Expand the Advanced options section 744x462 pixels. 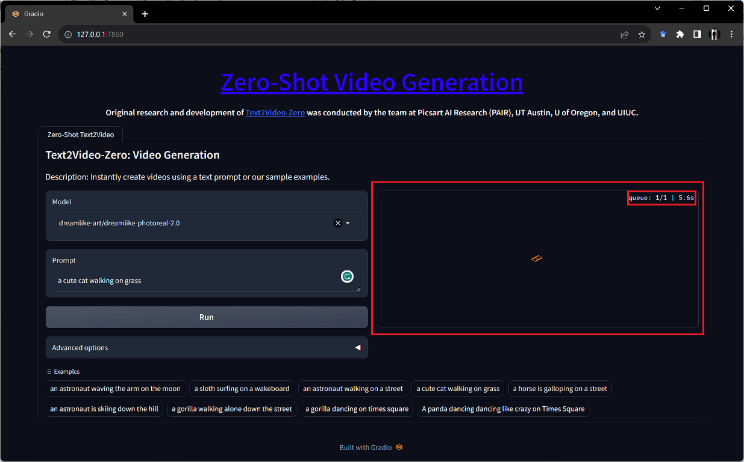point(207,347)
